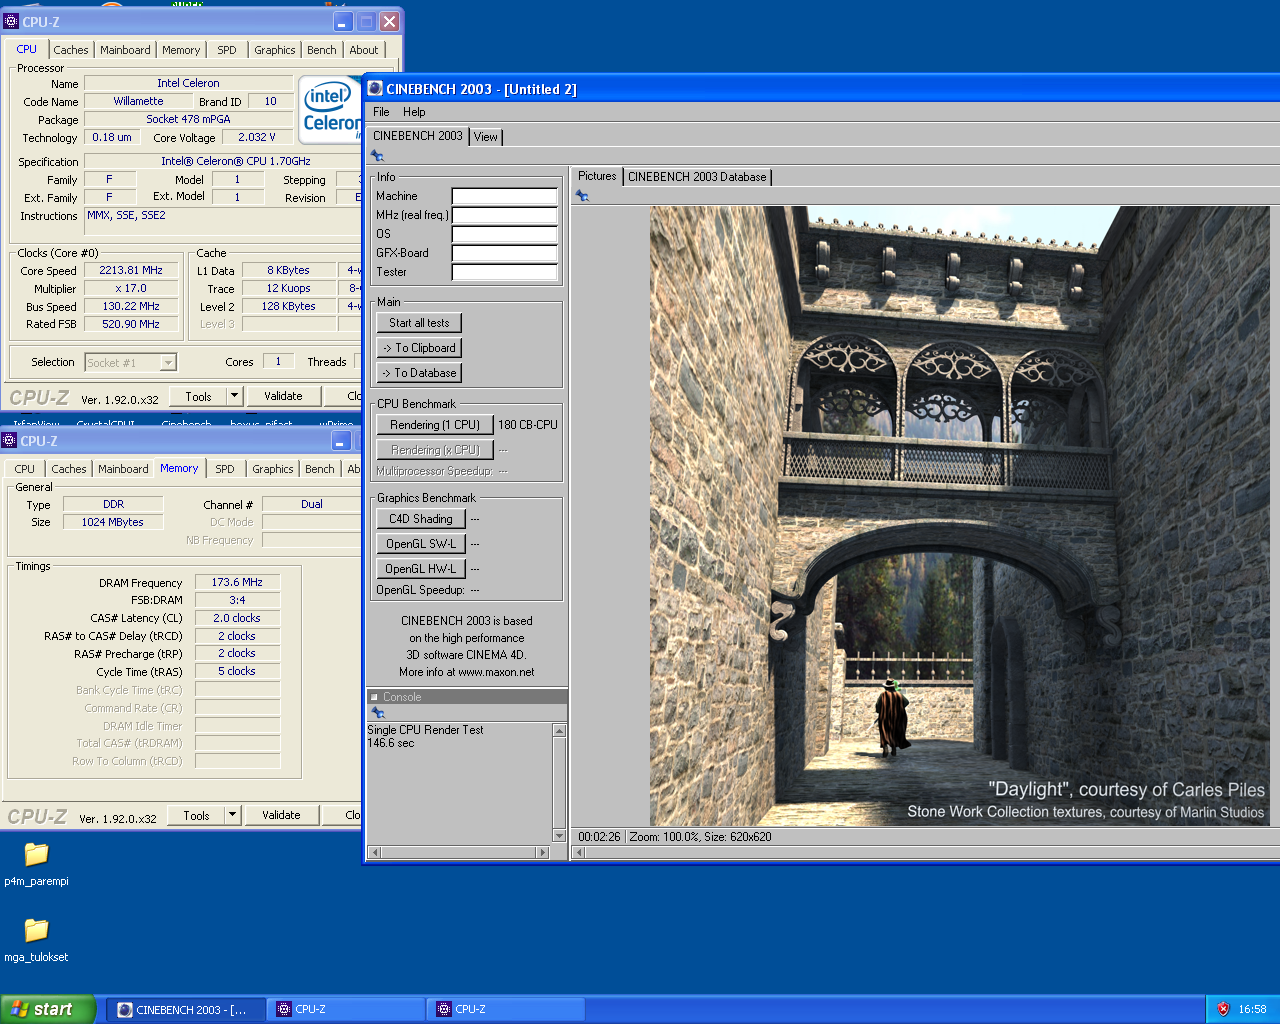The width and height of the screenshot is (1280, 1024).
Task: Click the Daylight rendered image
Action: pos(960,516)
